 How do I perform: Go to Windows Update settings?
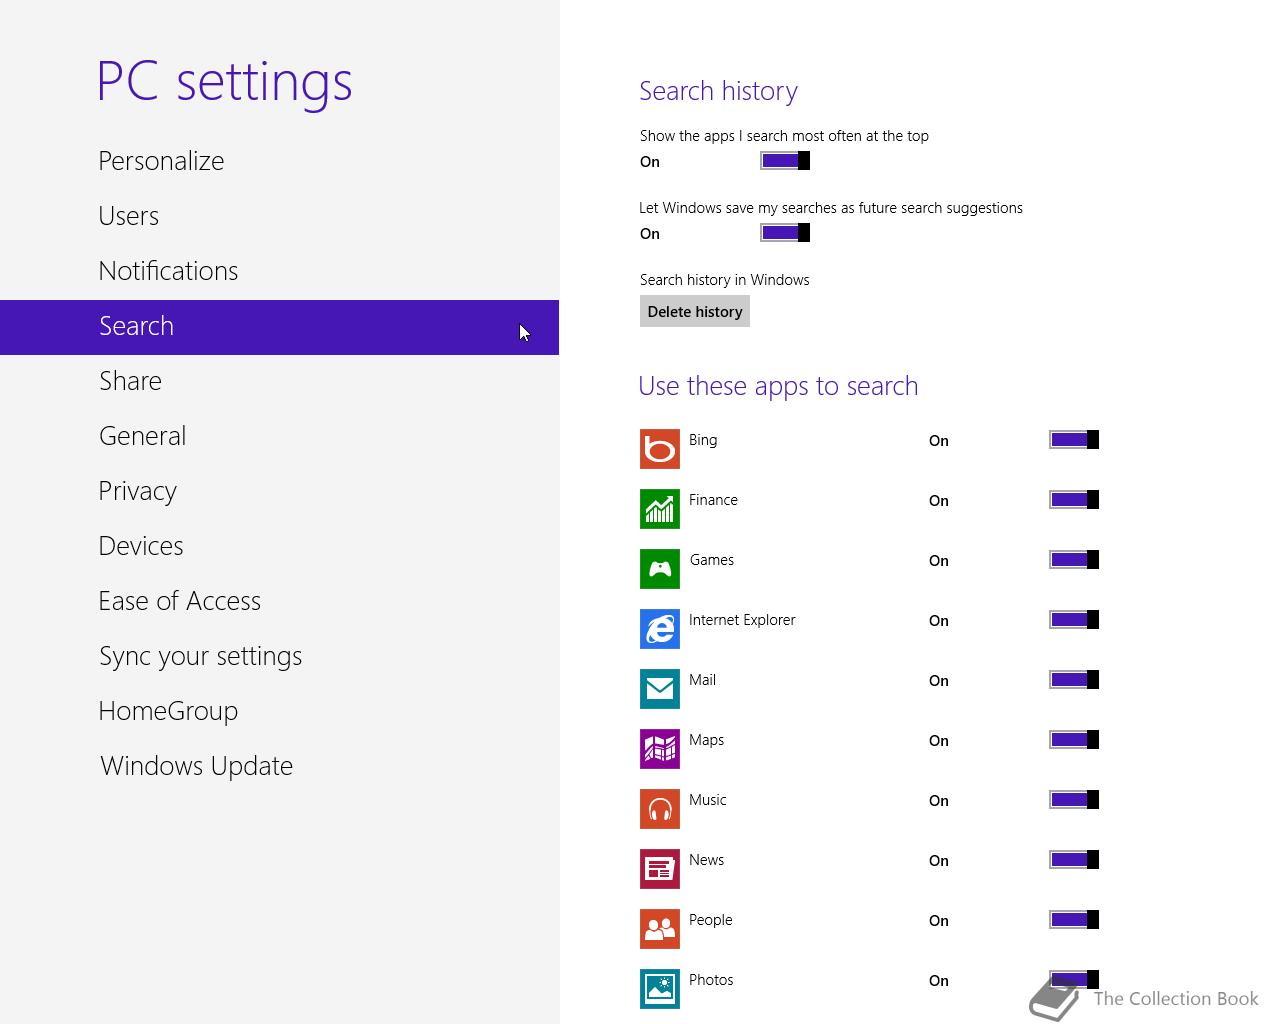[196, 766]
